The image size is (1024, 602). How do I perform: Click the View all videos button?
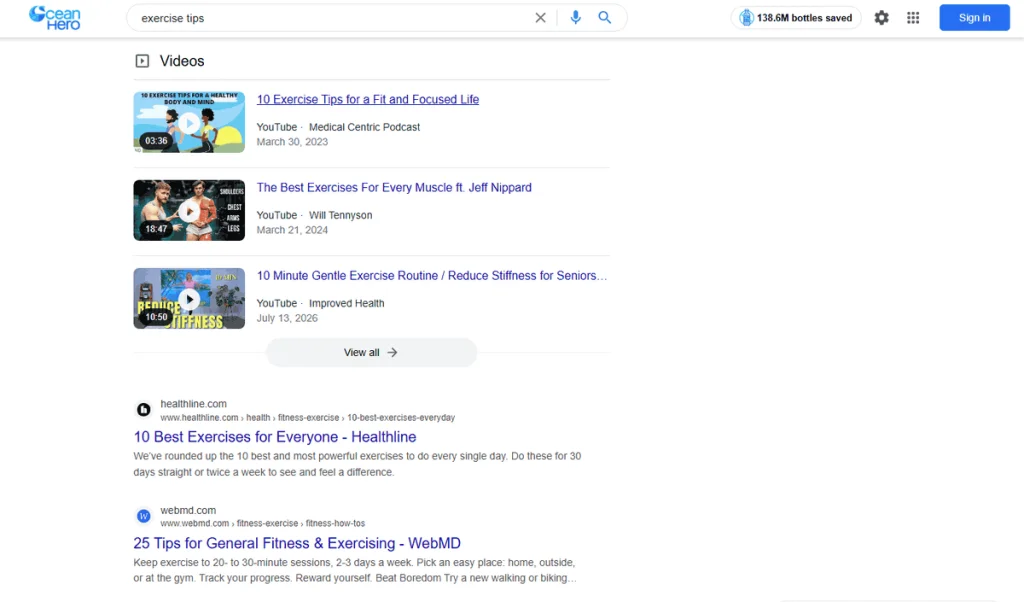click(x=371, y=352)
